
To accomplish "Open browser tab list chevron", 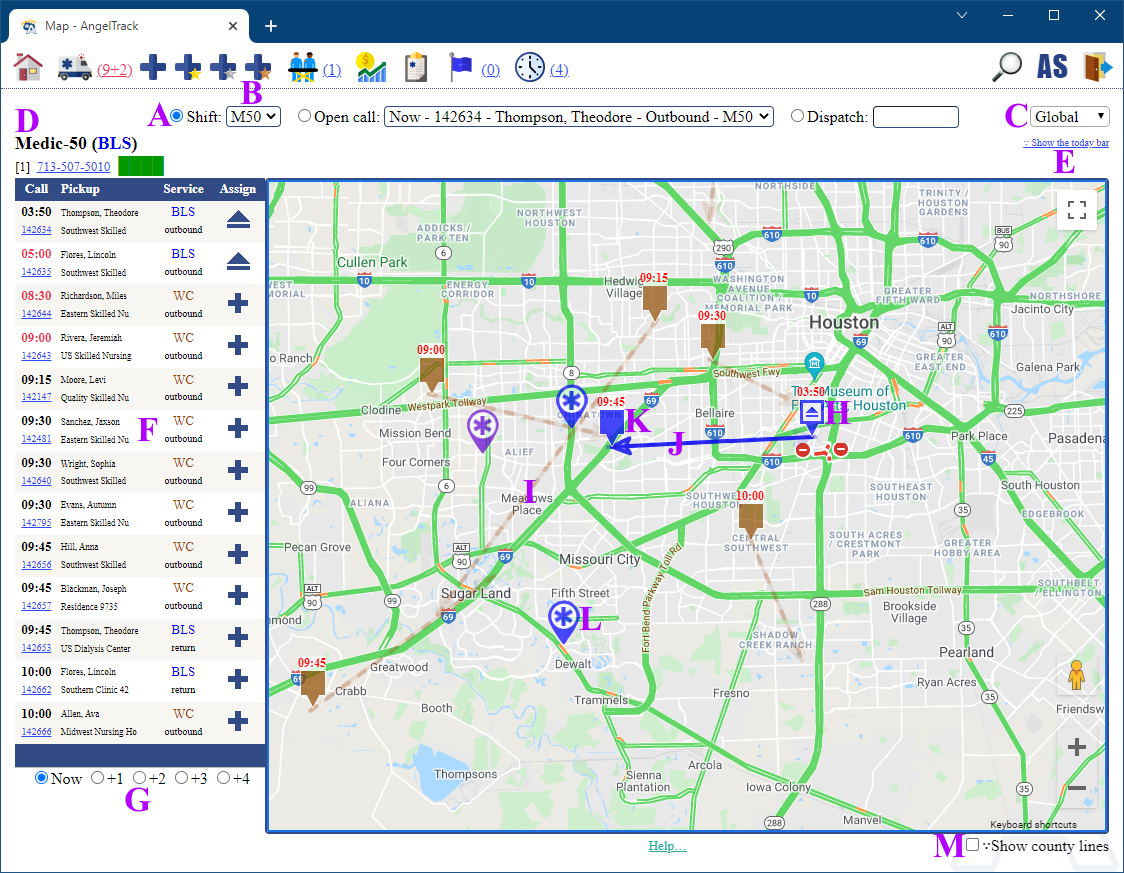I will click(x=962, y=15).
